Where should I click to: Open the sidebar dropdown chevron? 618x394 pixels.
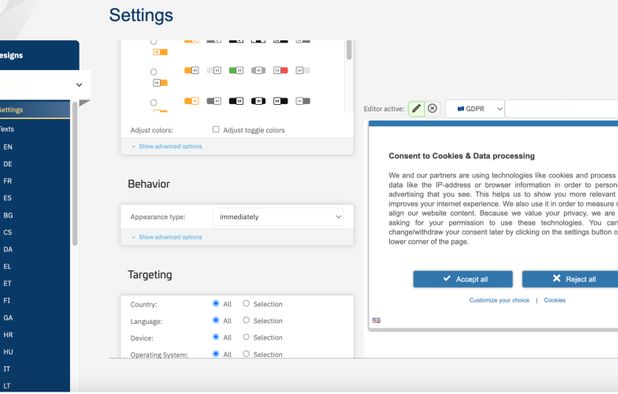point(79,85)
